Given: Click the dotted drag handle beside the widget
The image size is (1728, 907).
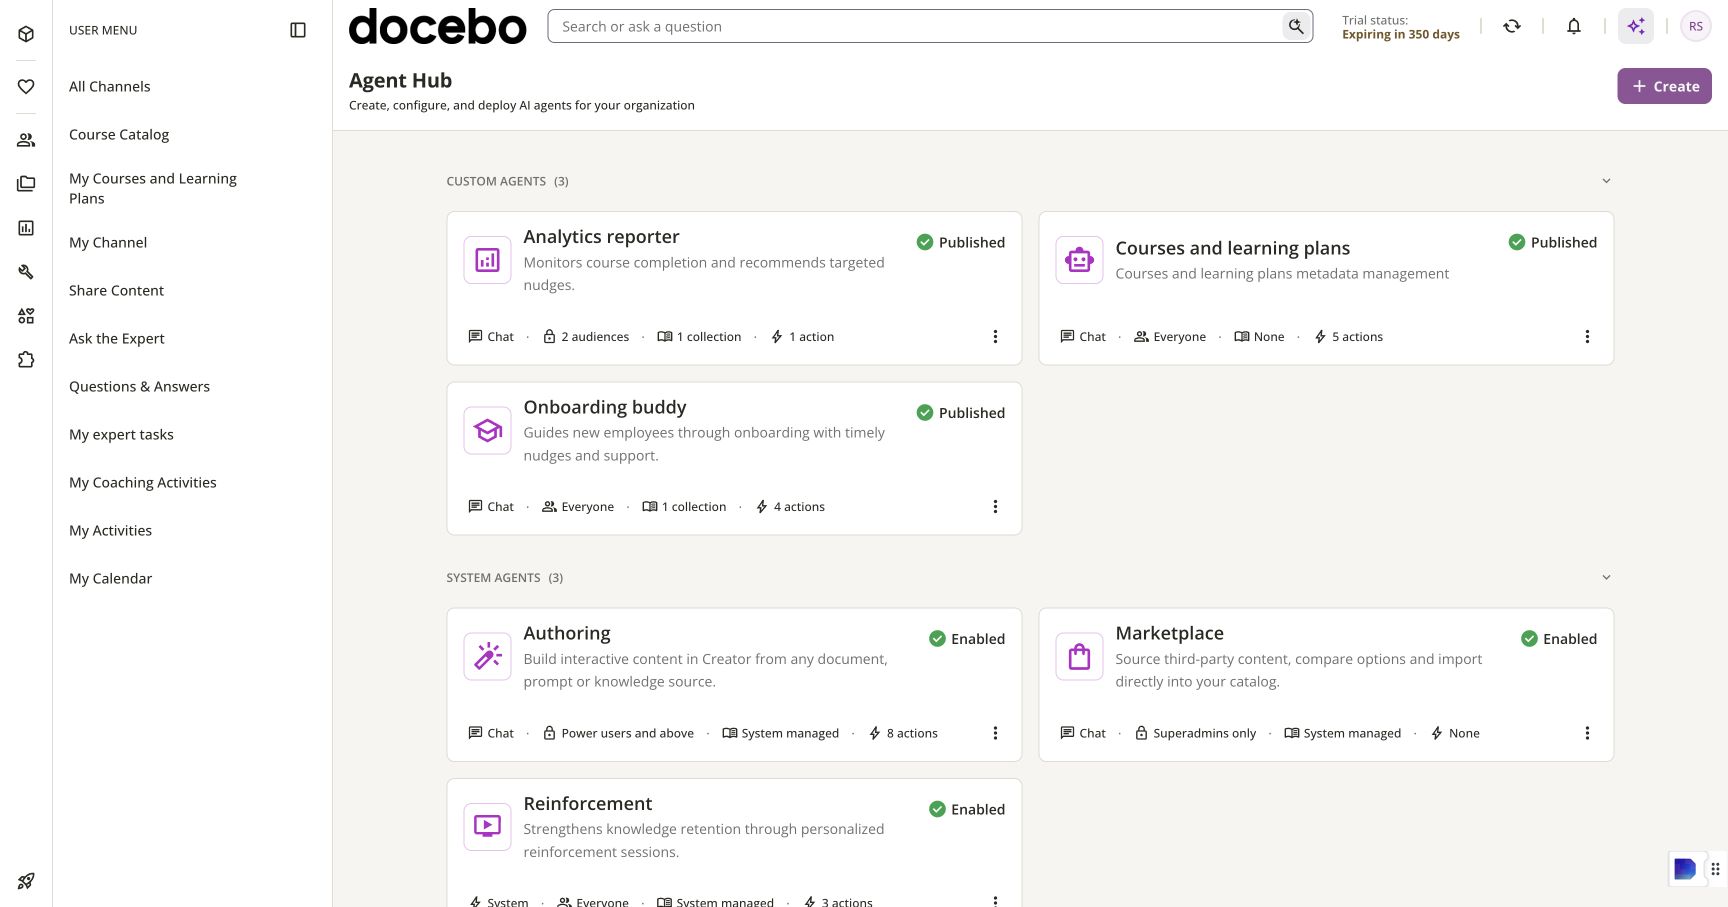Looking at the screenshot, I should tap(1715, 869).
